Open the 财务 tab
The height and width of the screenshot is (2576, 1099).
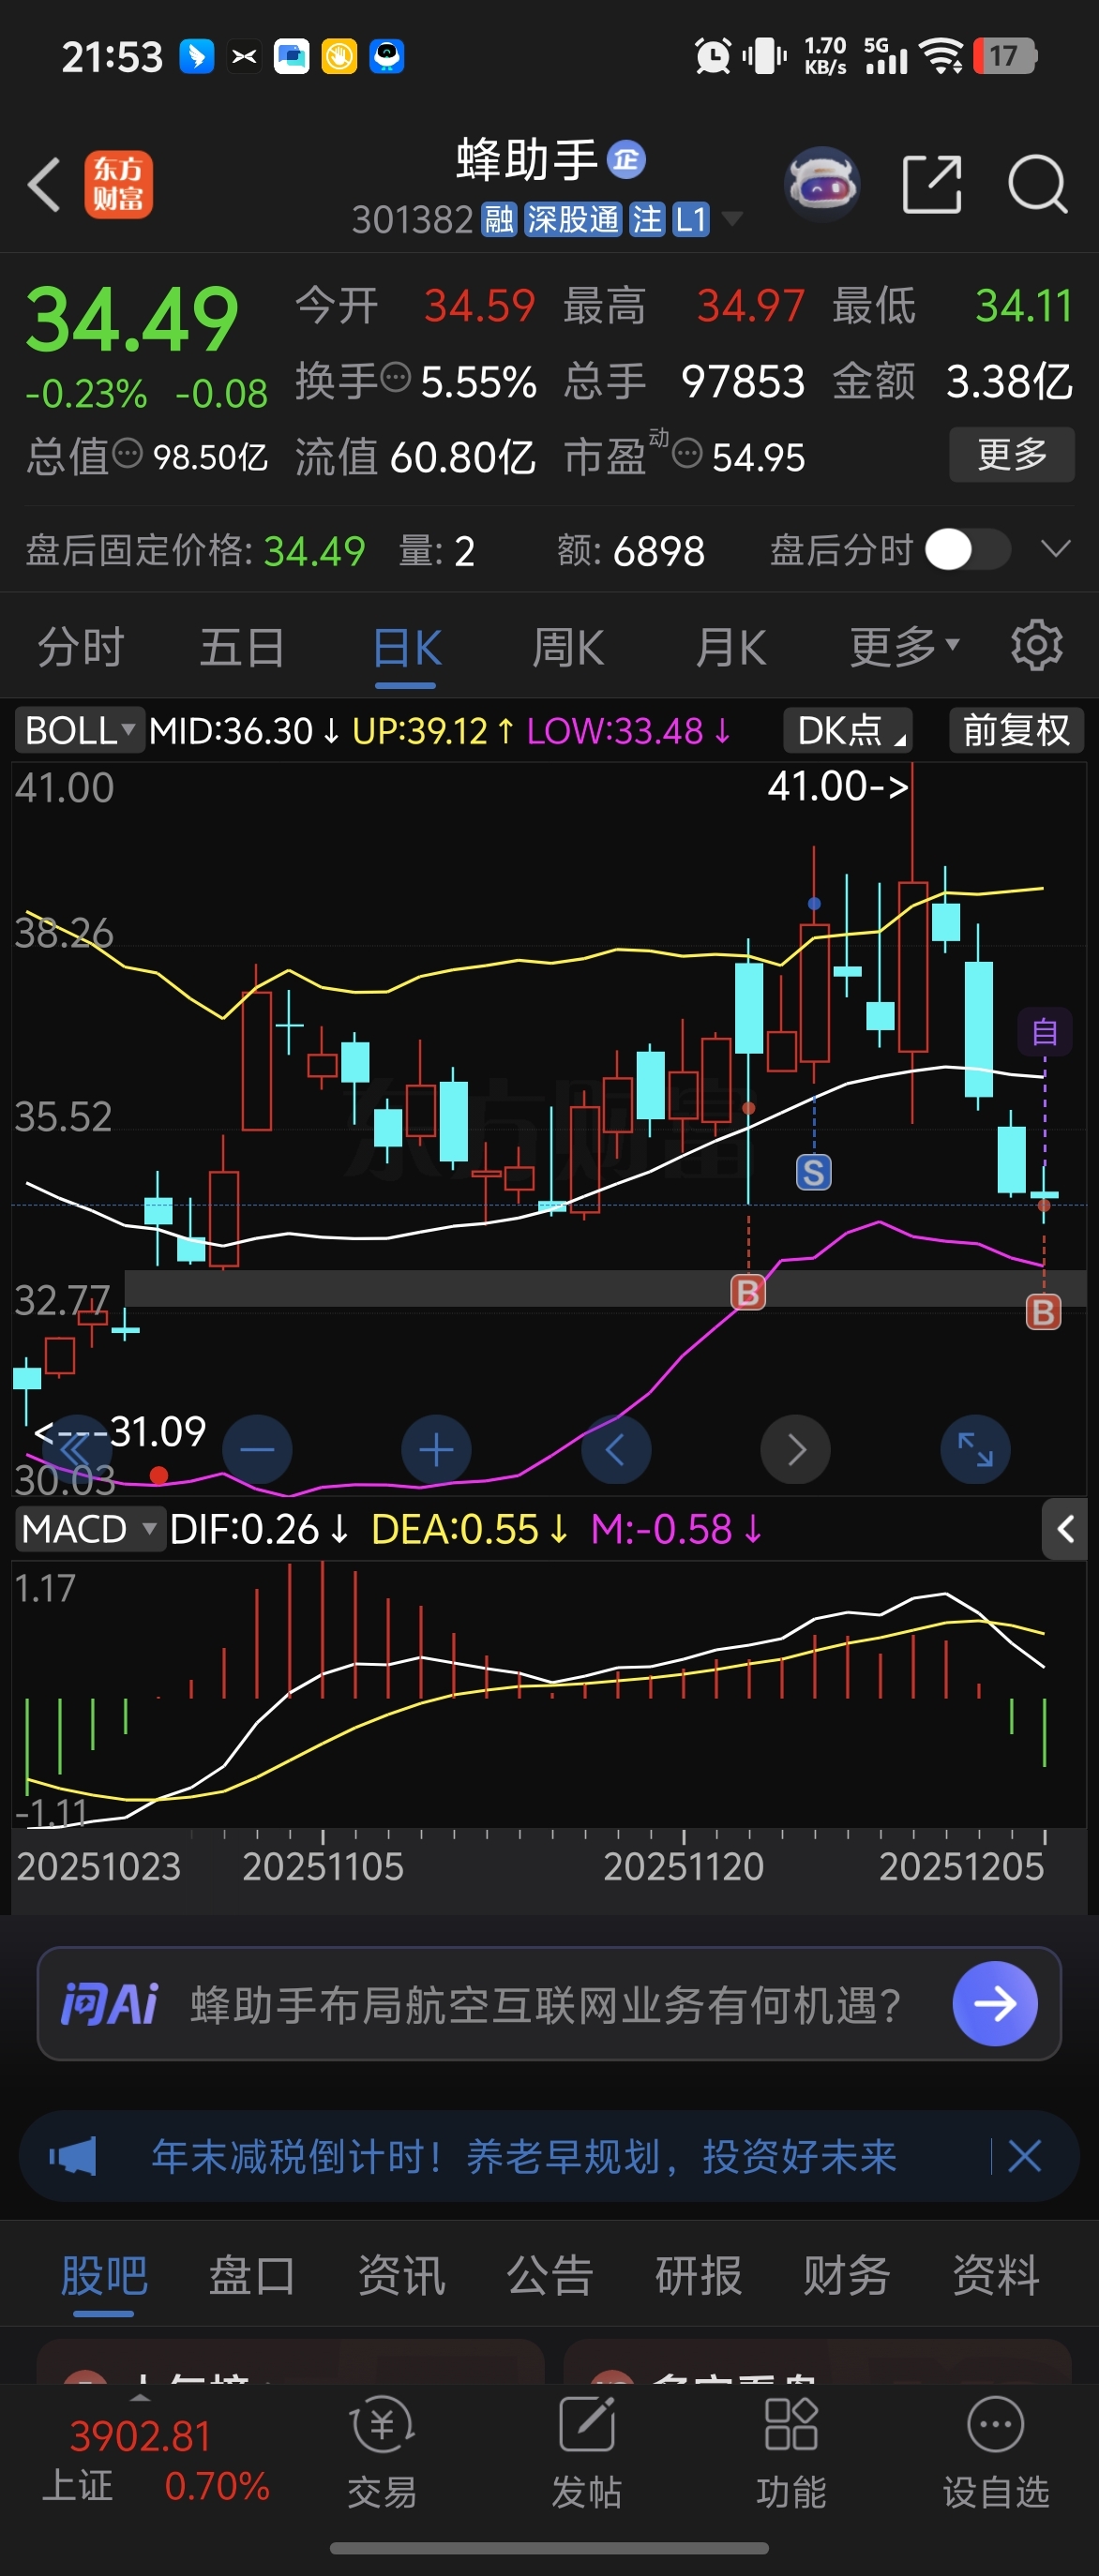point(847,2275)
